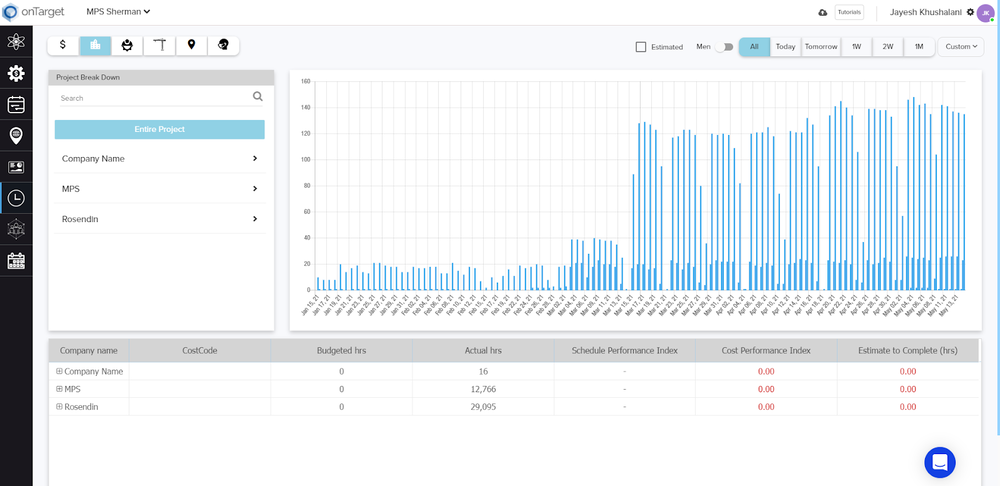Viewport: 1000px width, 486px height.
Task: Click the Estimate to Complete (hrs) header
Action: pos(908,350)
